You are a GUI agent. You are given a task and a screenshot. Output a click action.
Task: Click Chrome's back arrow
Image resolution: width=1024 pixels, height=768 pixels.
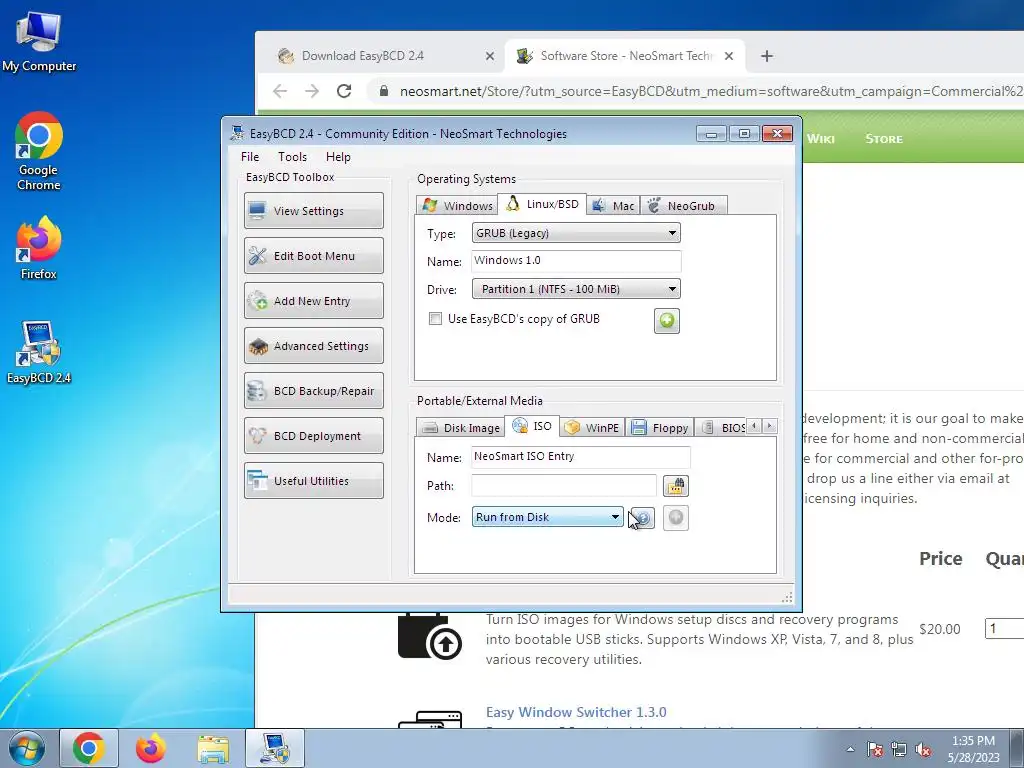pos(280,91)
